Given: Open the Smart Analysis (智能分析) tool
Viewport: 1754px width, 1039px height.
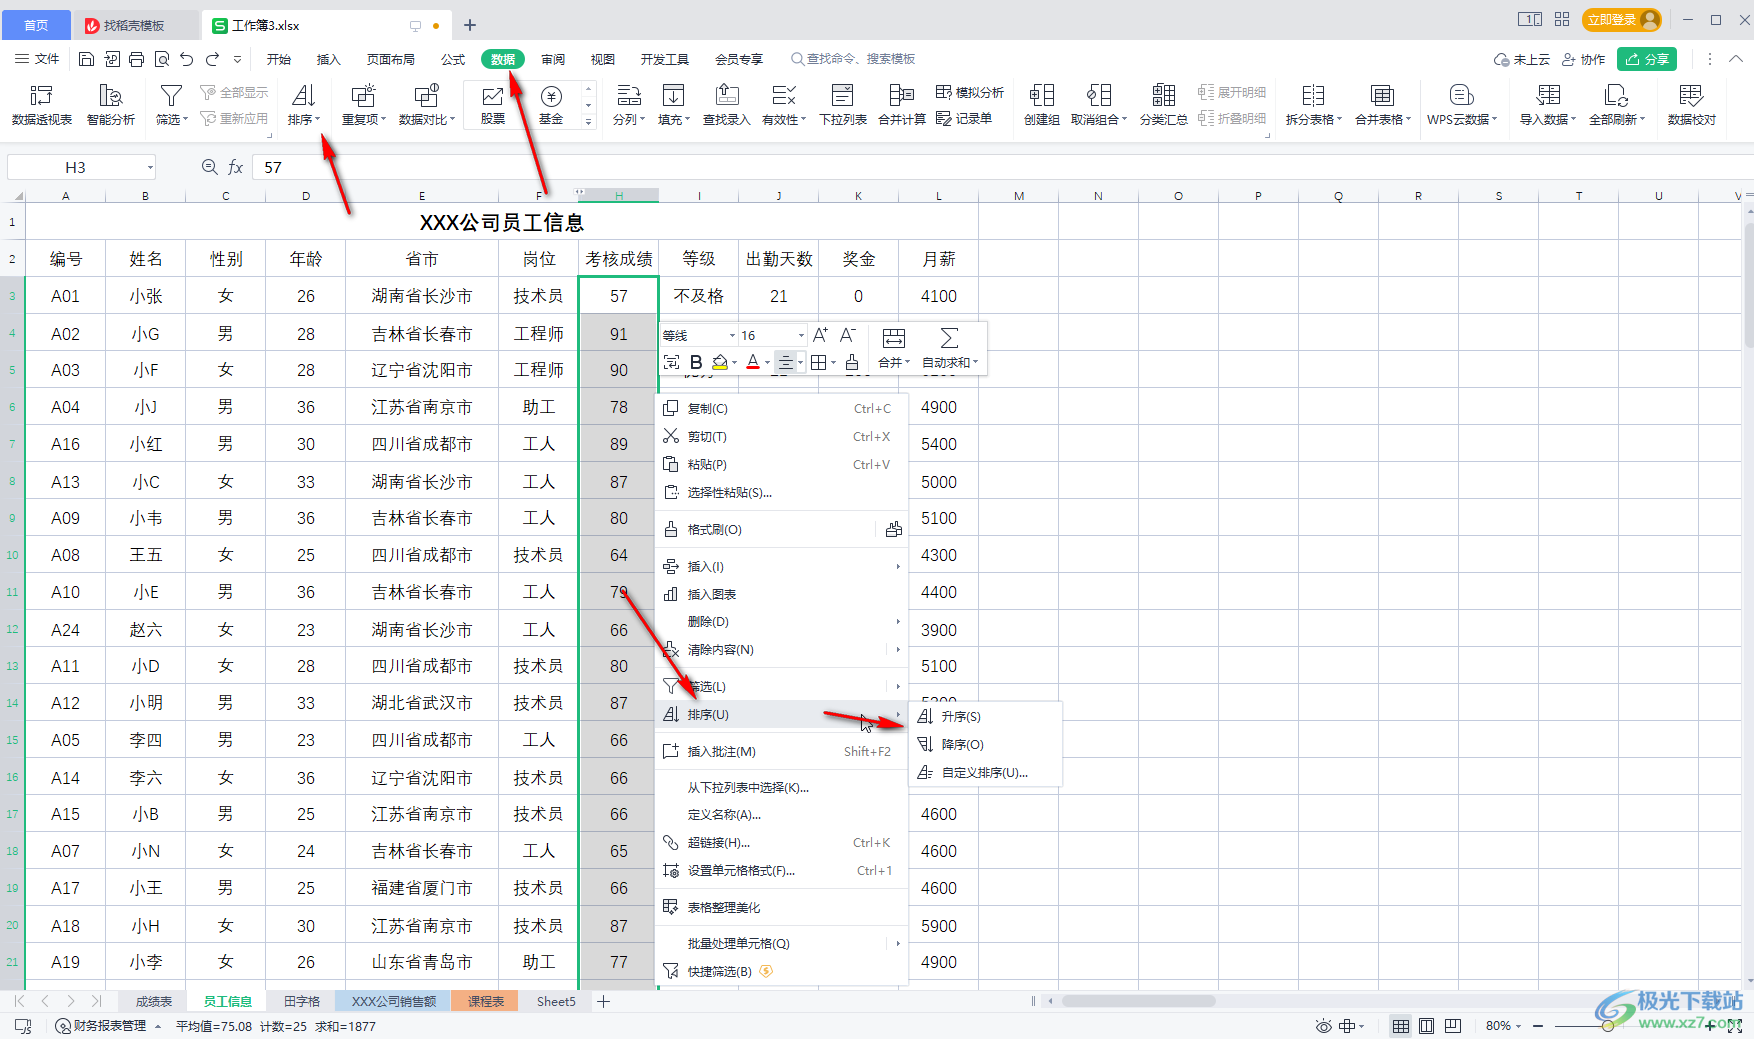Looking at the screenshot, I should point(110,105).
